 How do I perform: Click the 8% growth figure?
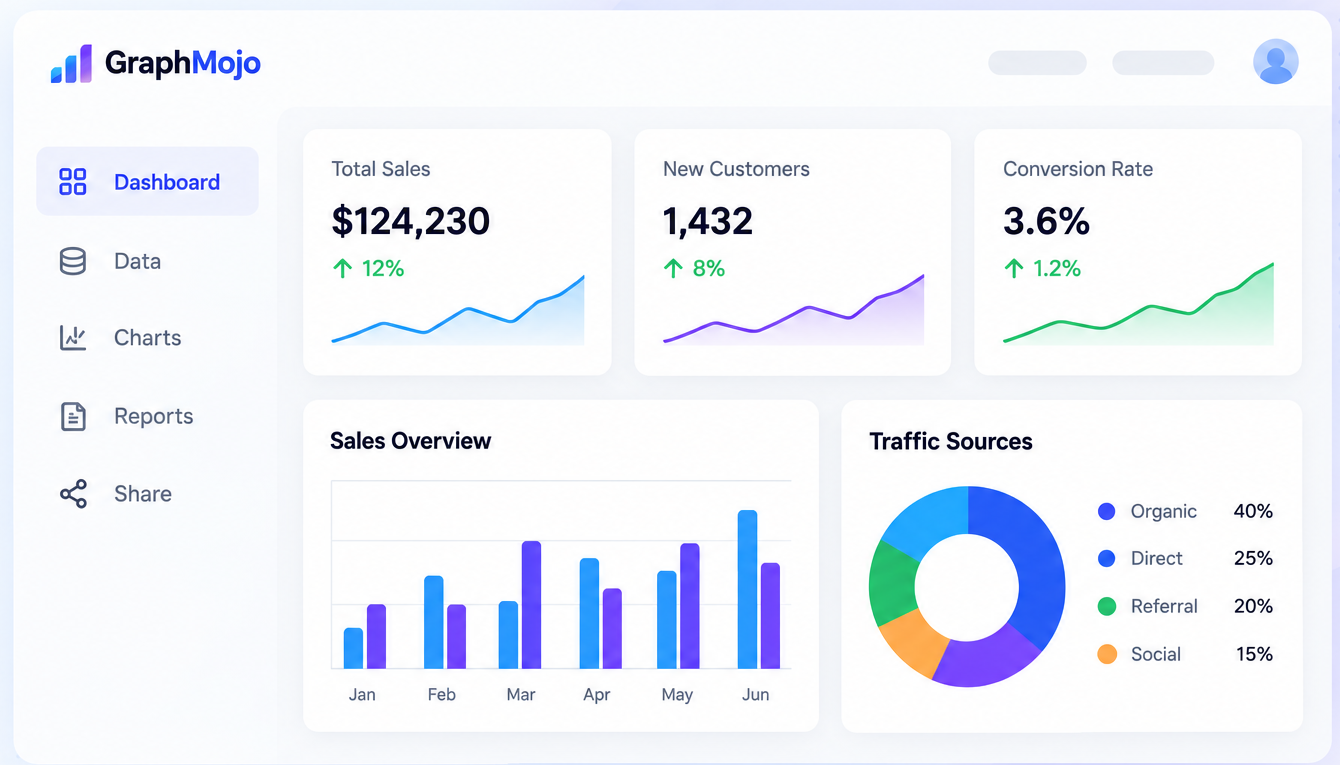[x=709, y=268]
